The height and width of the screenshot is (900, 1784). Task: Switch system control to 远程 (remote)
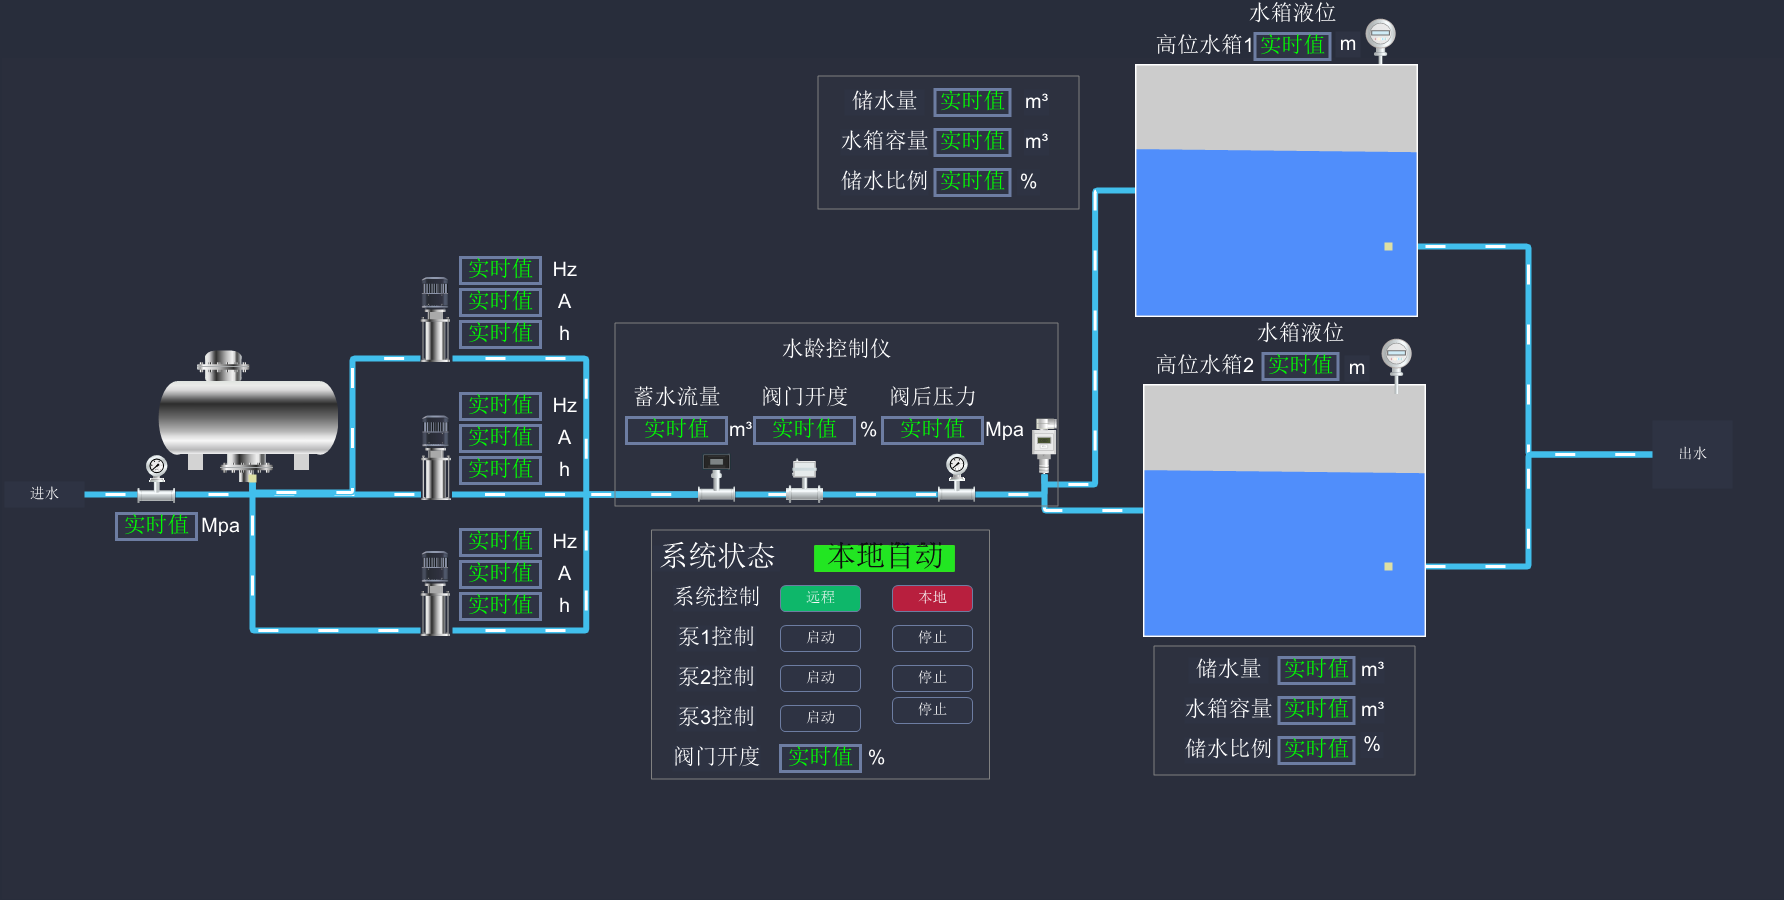click(x=820, y=598)
